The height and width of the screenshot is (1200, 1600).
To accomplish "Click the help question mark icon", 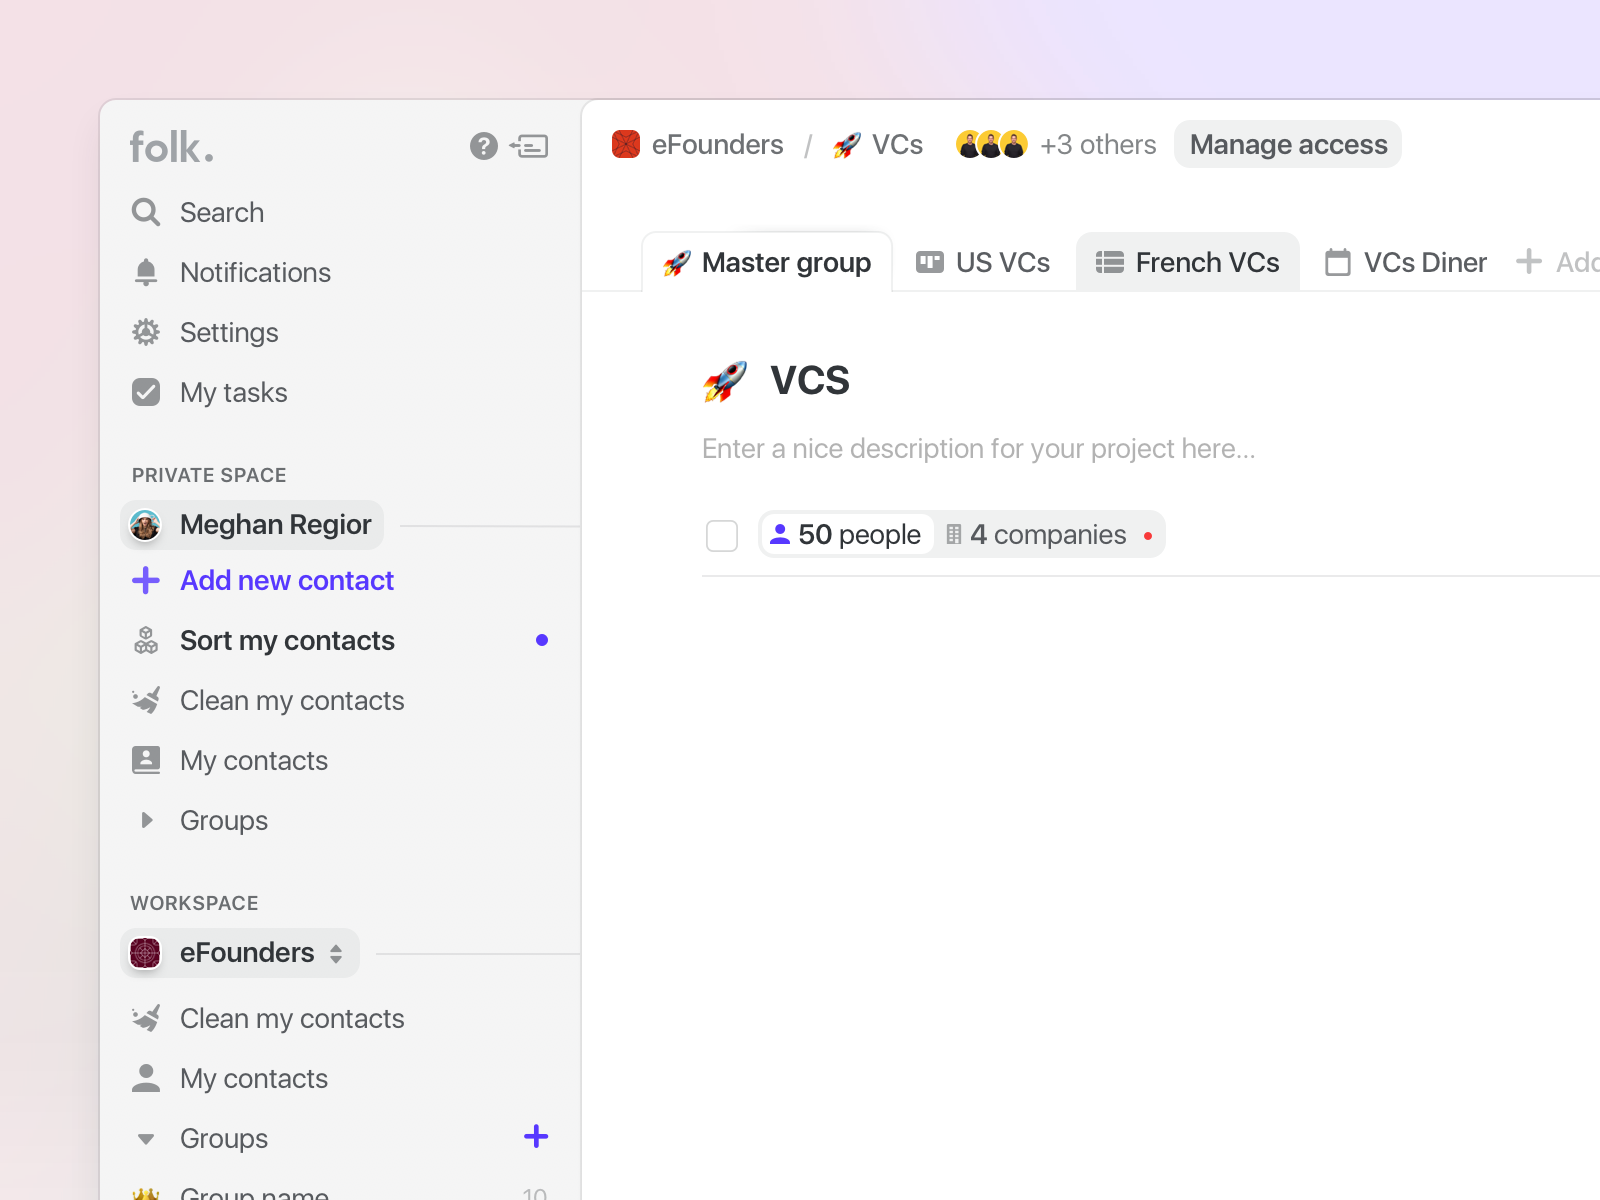I will point(484,147).
